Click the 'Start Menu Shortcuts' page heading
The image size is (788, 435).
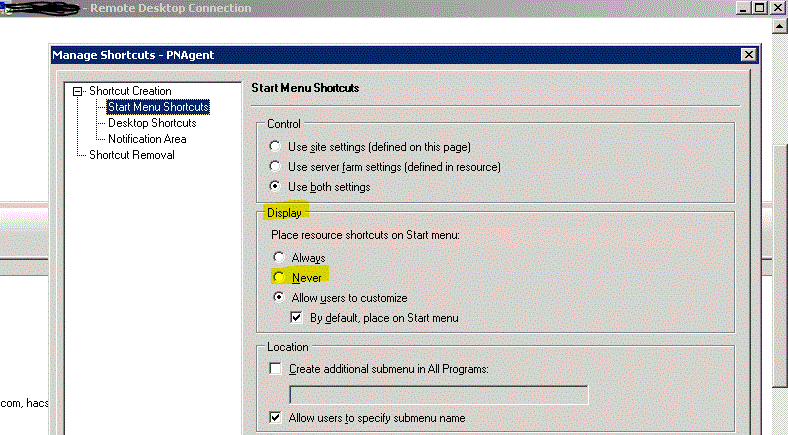point(305,87)
